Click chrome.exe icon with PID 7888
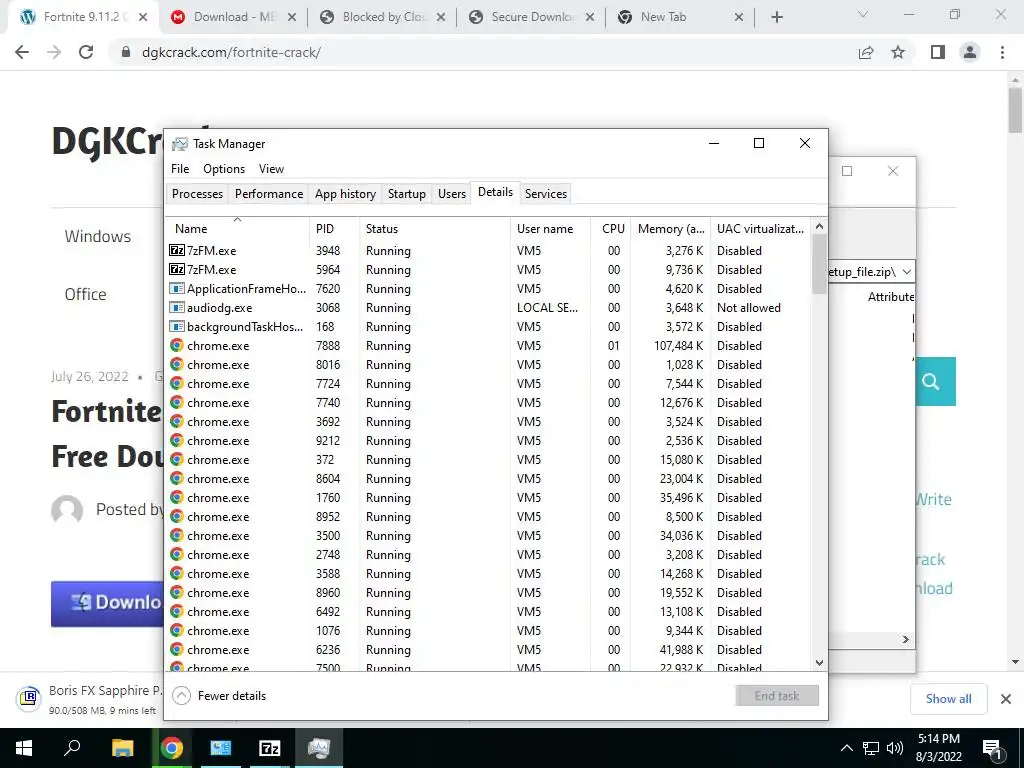Image resolution: width=1024 pixels, height=768 pixels. pyautogui.click(x=176, y=345)
